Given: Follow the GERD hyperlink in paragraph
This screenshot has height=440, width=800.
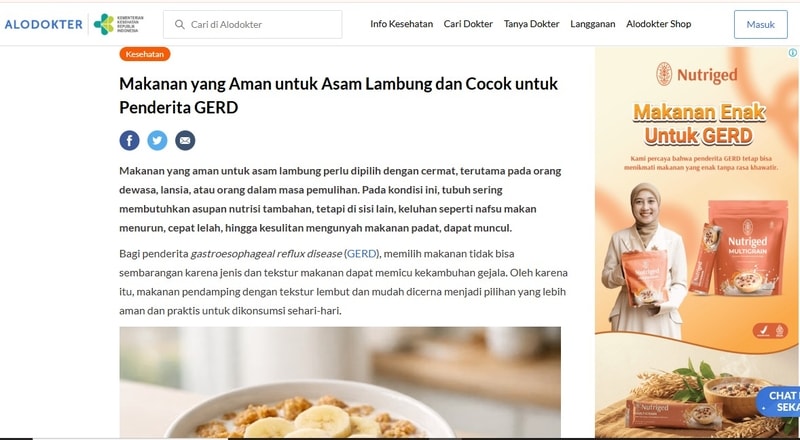Looking at the screenshot, I should tap(362, 254).
